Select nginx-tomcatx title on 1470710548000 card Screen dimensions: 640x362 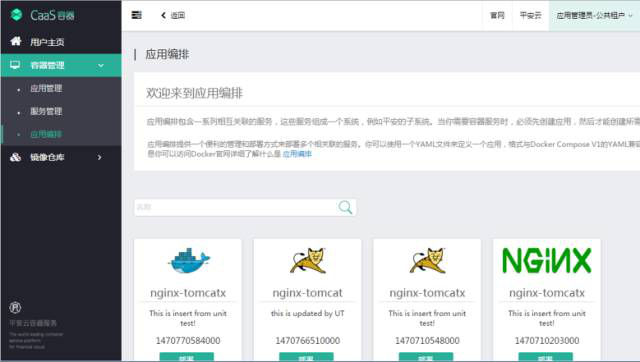[427, 293]
